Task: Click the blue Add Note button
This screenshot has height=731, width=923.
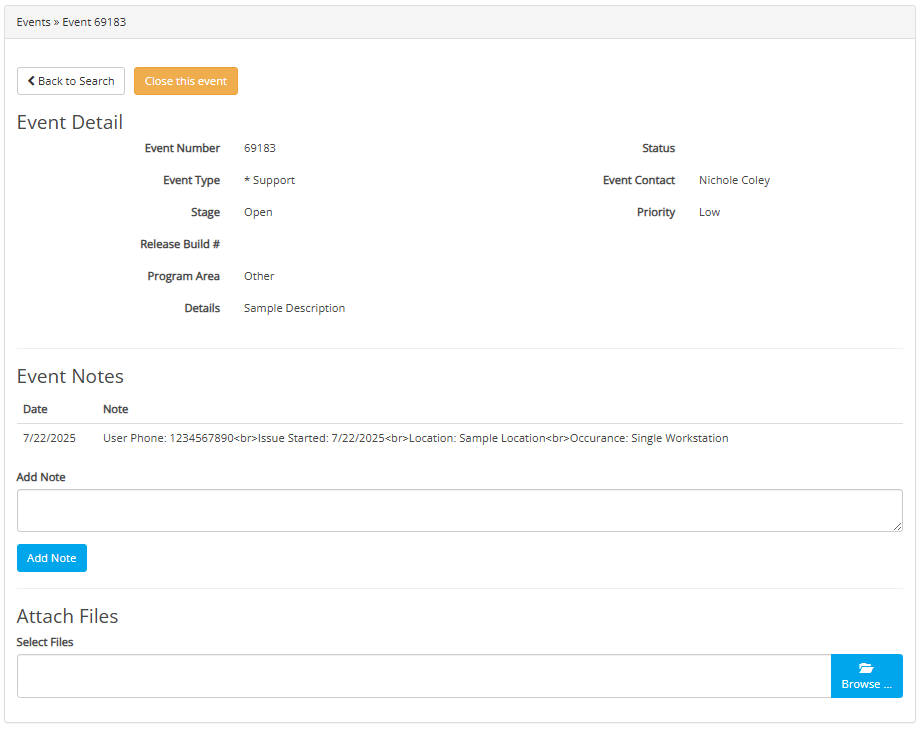Action: click(52, 558)
